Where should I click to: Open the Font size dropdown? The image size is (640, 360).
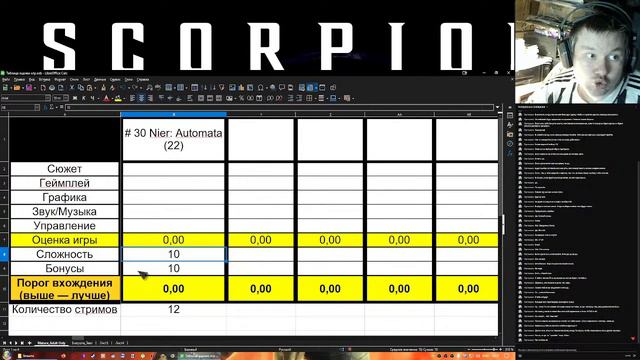click(66, 98)
